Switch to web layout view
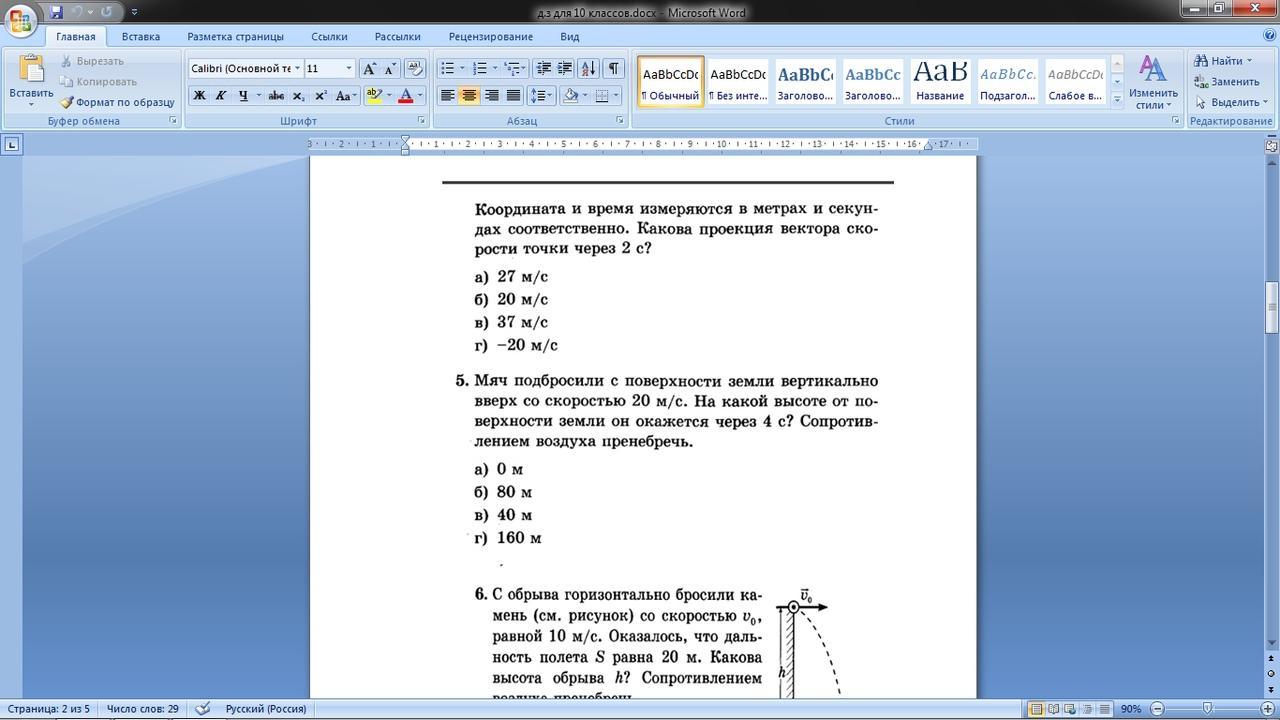This screenshot has width=1280, height=720. coord(1070,709)
